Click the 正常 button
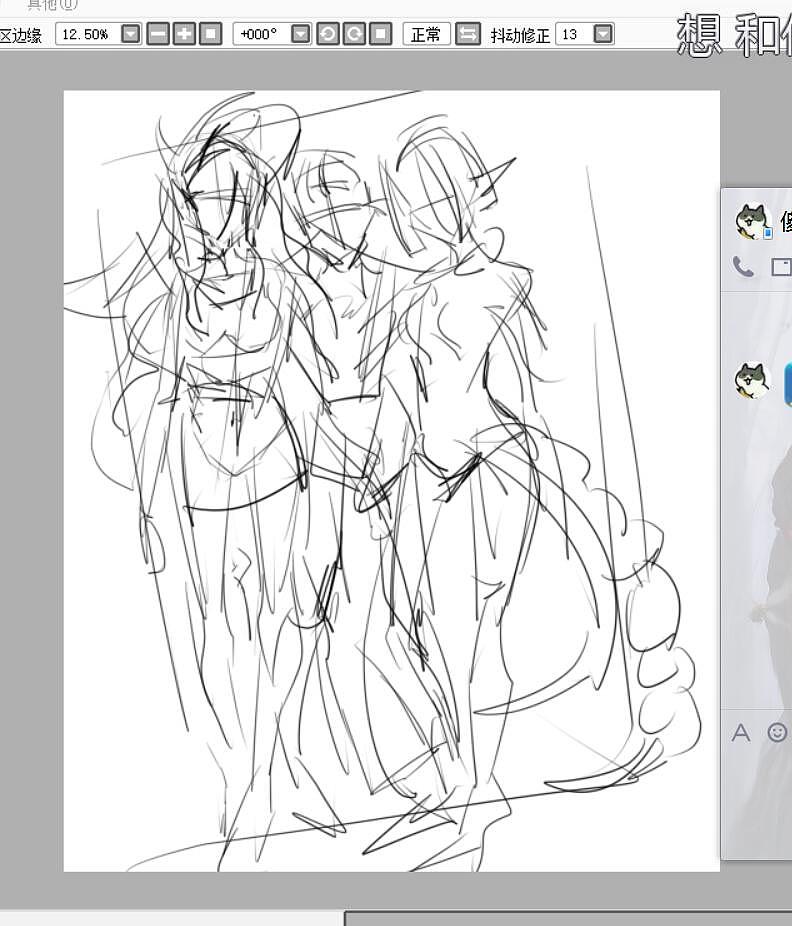 pos(426,34)
